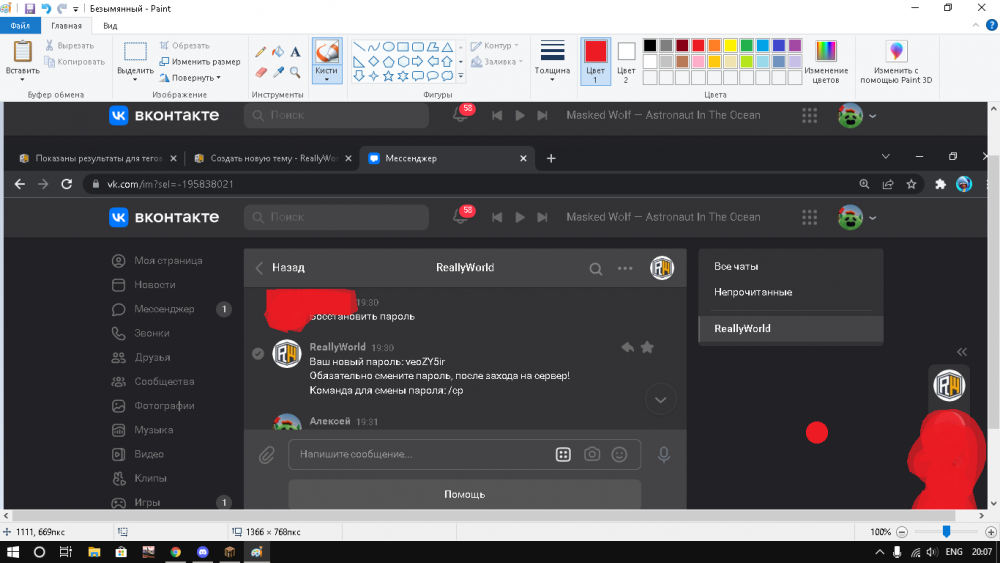The image size is (1000, 563).
Task: Click the VK notifications bell with badge 58
Action: coord(462,216)
